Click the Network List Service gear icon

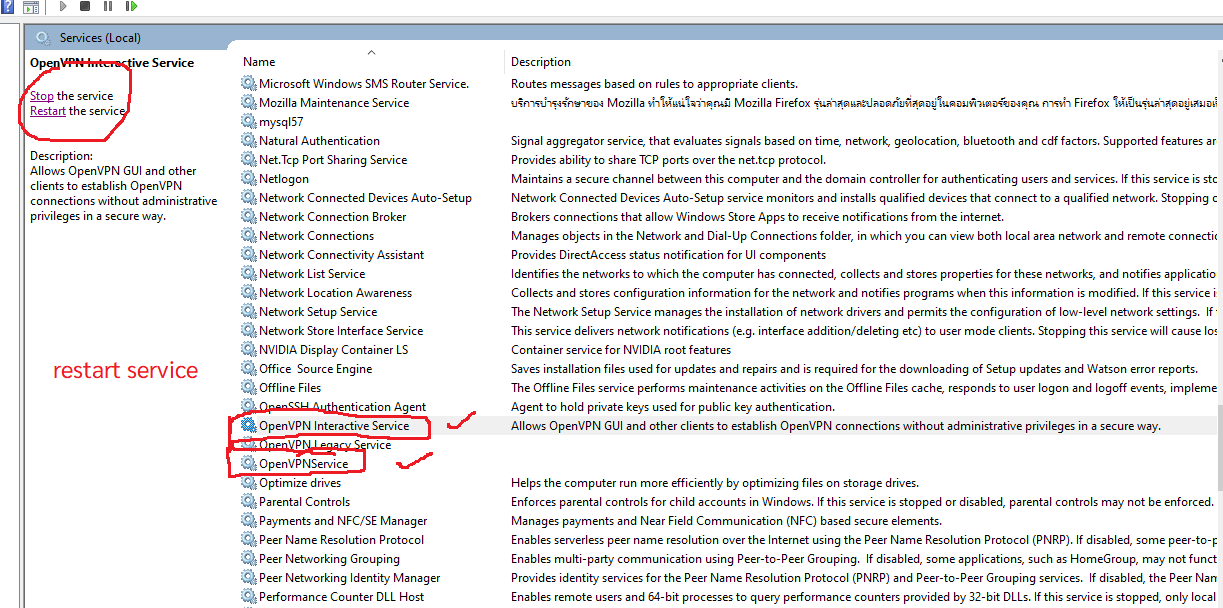(x=249, y=274)
